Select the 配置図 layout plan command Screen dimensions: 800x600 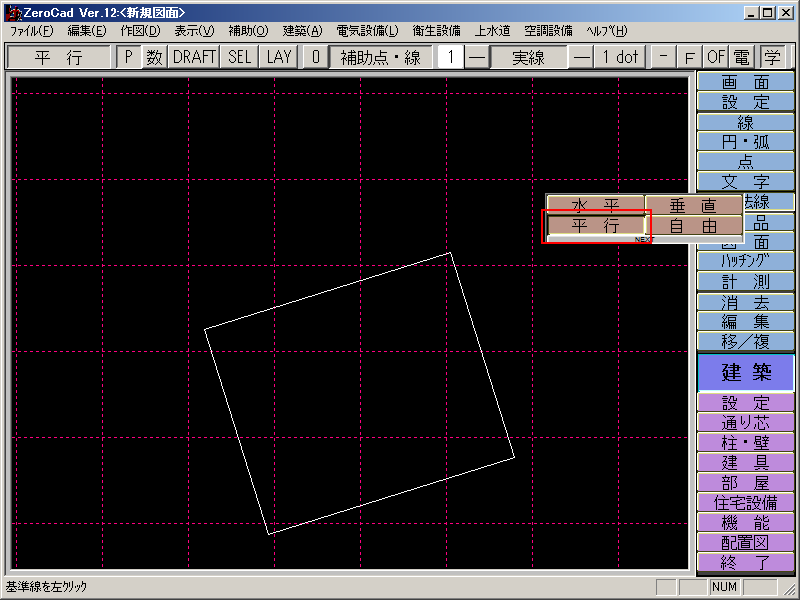pyautogui.click(x=745, y=542)
